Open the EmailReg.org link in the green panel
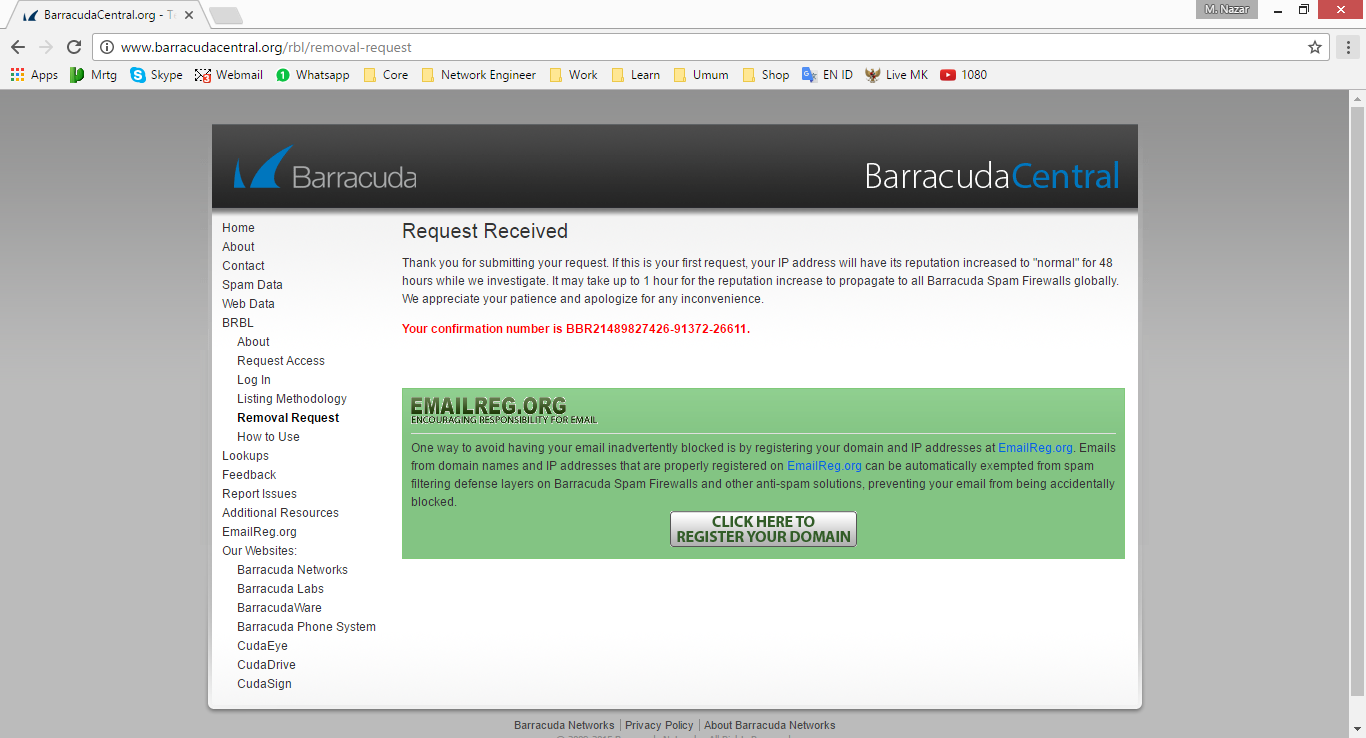Image resolution: width=1366 pixels, height=738 pixels. 1035,447
